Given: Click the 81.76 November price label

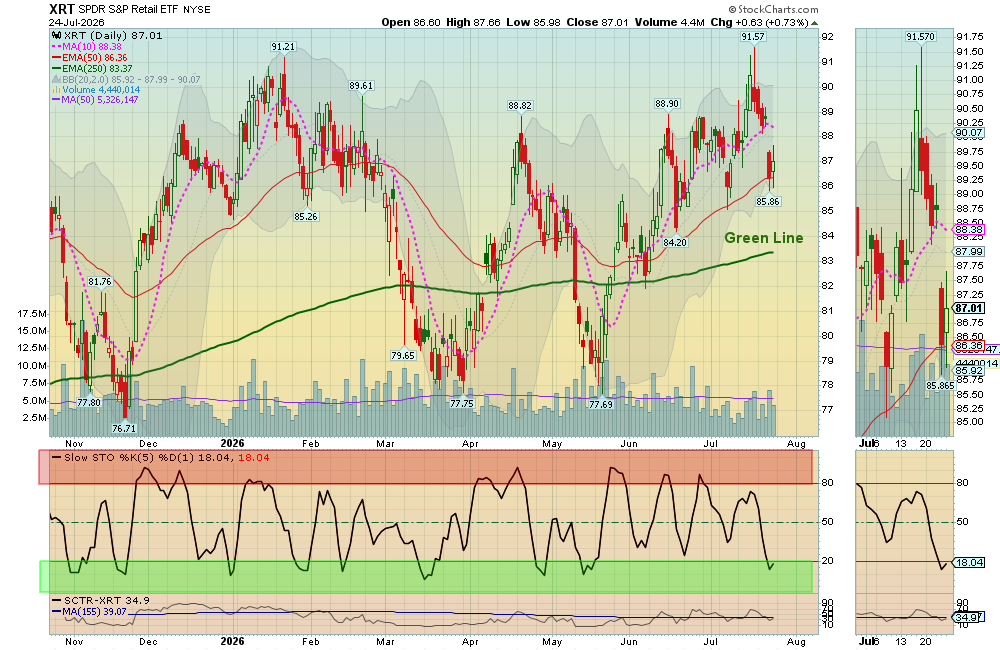Looking at the screenshot, I should point(99,281).
